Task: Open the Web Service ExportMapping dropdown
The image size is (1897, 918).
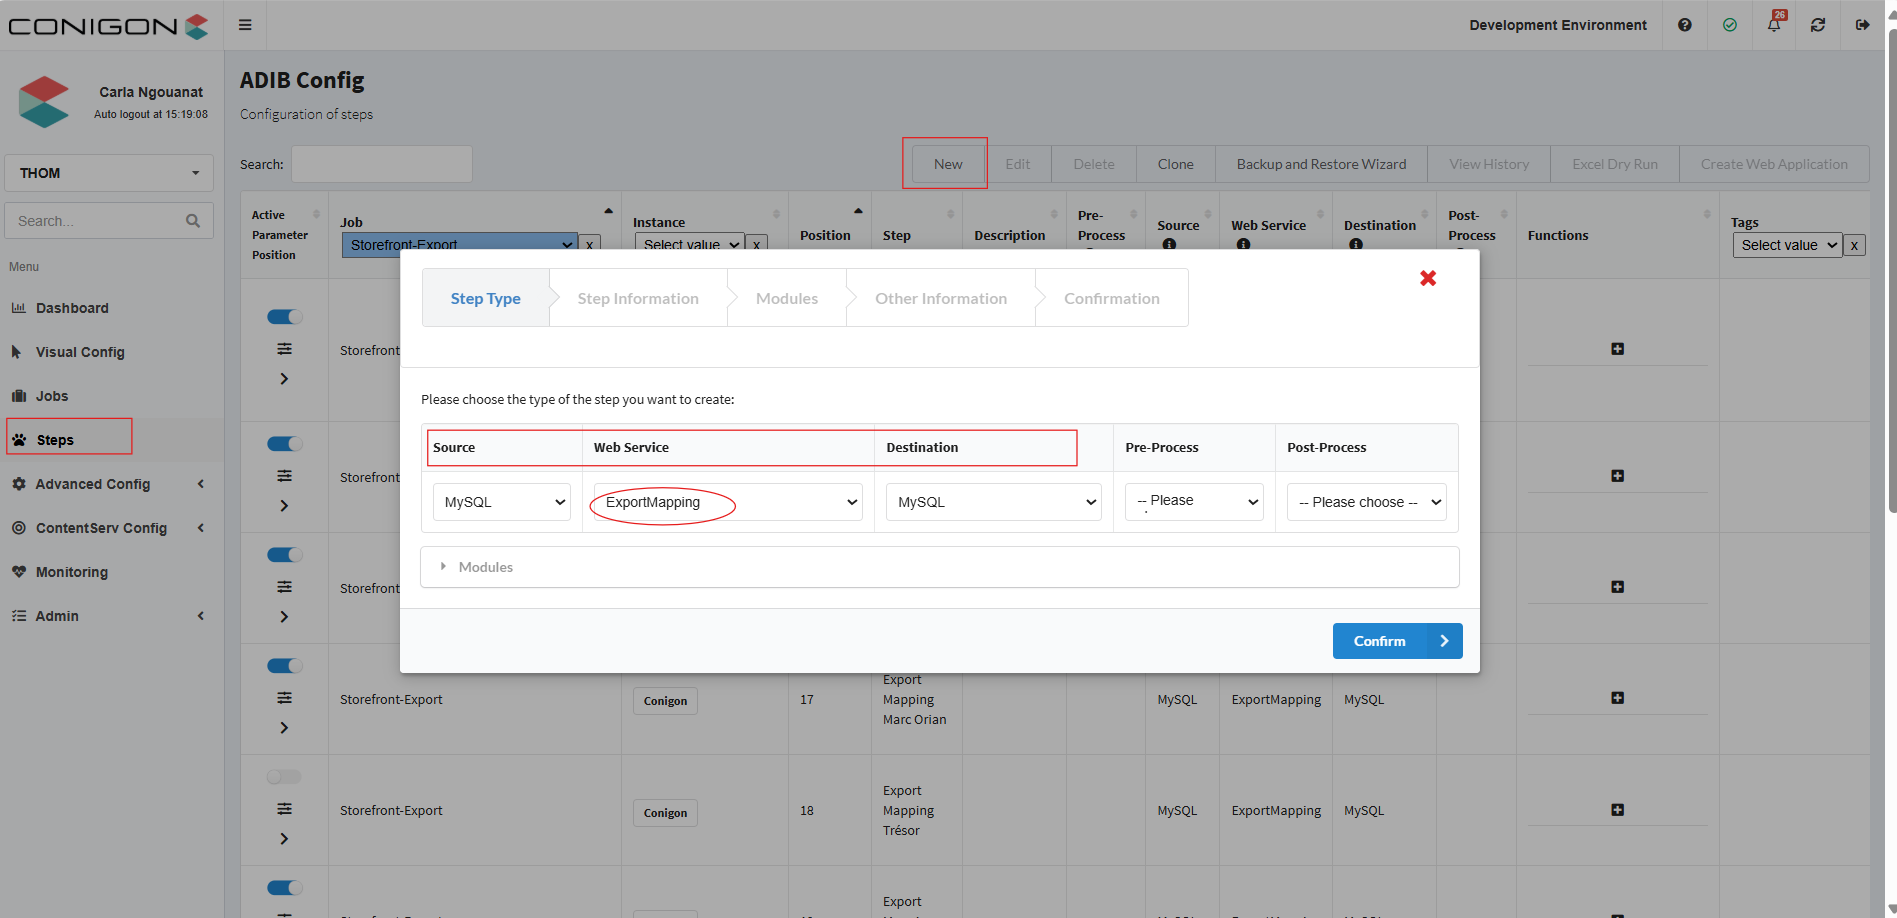Action: click(x=727, y=502)
